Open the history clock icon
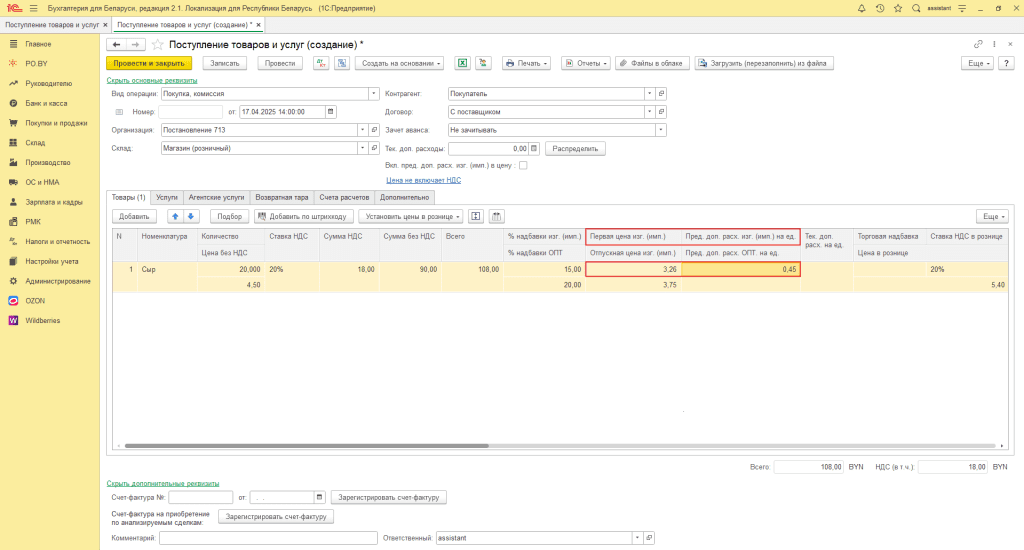Image resolution: width=1024 pixels, height=550 pixels. tap(879, 8)
